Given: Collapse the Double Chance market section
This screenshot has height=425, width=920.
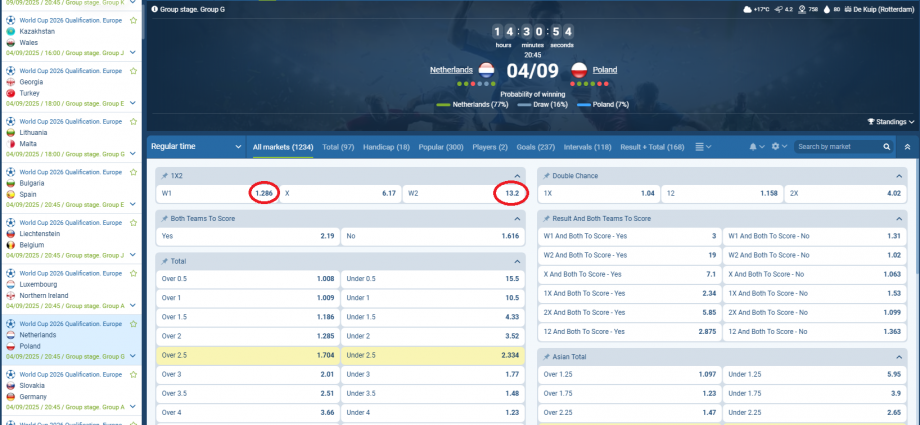Looking at the screenshot, I should (899, 176).
